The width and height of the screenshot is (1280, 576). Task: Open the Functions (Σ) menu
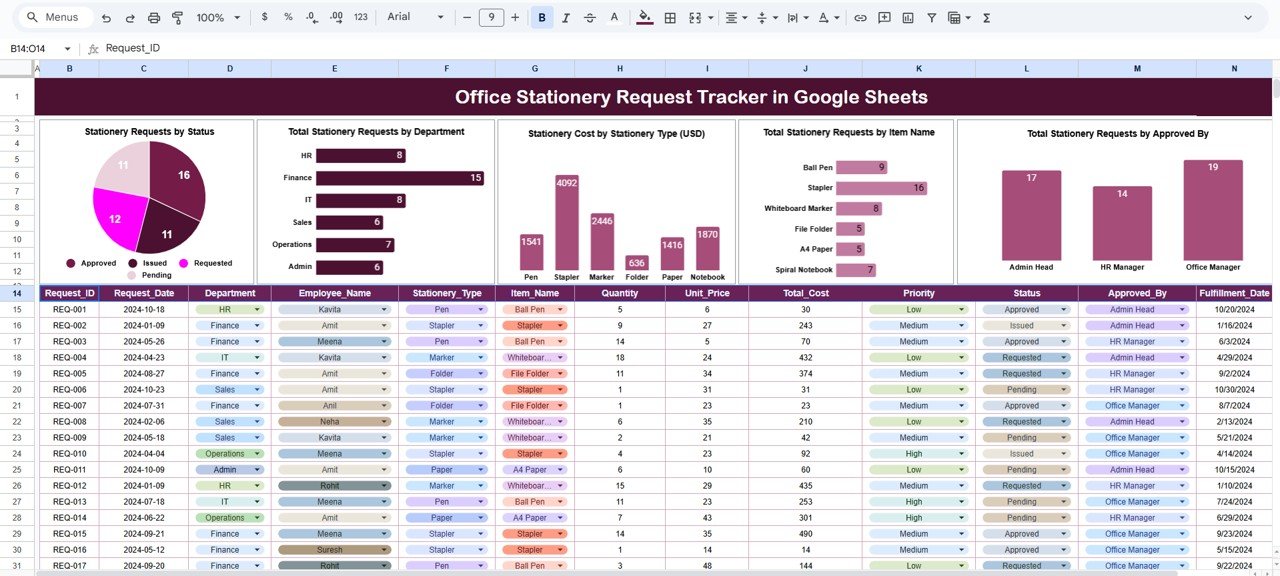[x=985, y=18]
